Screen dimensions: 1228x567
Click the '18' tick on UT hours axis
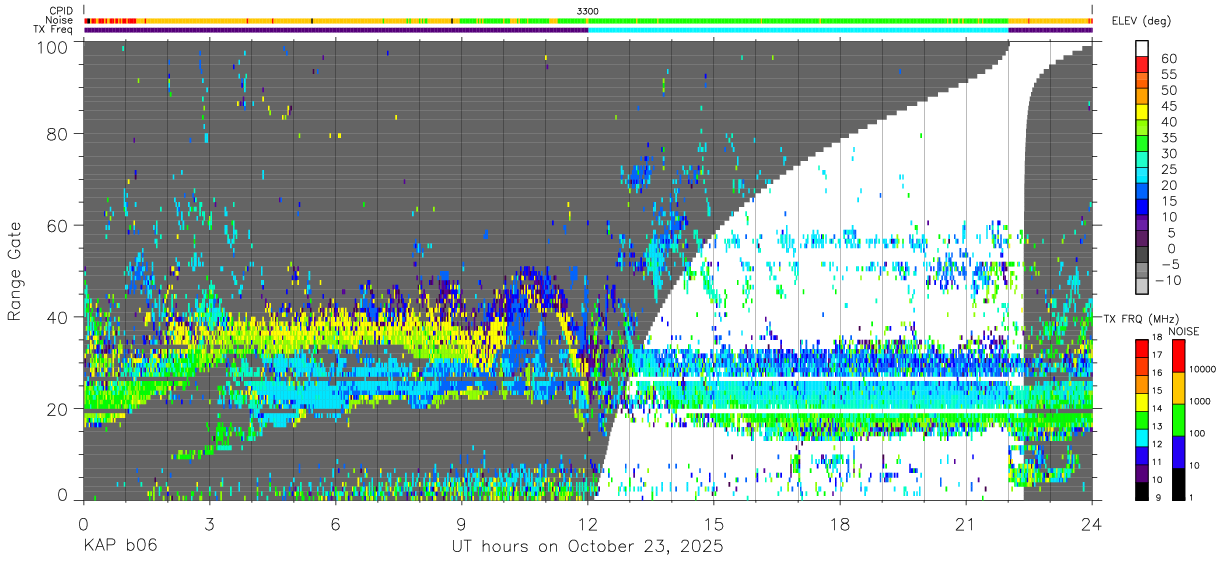tap(840, 523)
